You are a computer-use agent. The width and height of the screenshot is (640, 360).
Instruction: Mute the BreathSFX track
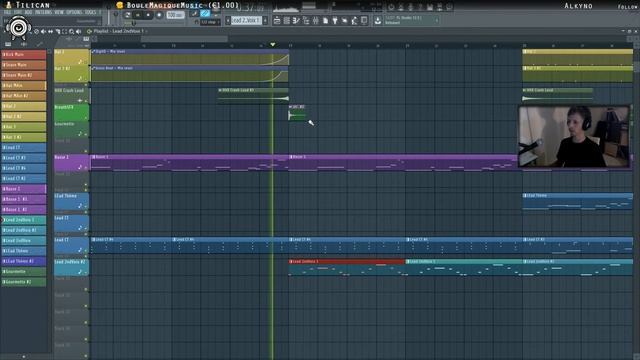86,118
